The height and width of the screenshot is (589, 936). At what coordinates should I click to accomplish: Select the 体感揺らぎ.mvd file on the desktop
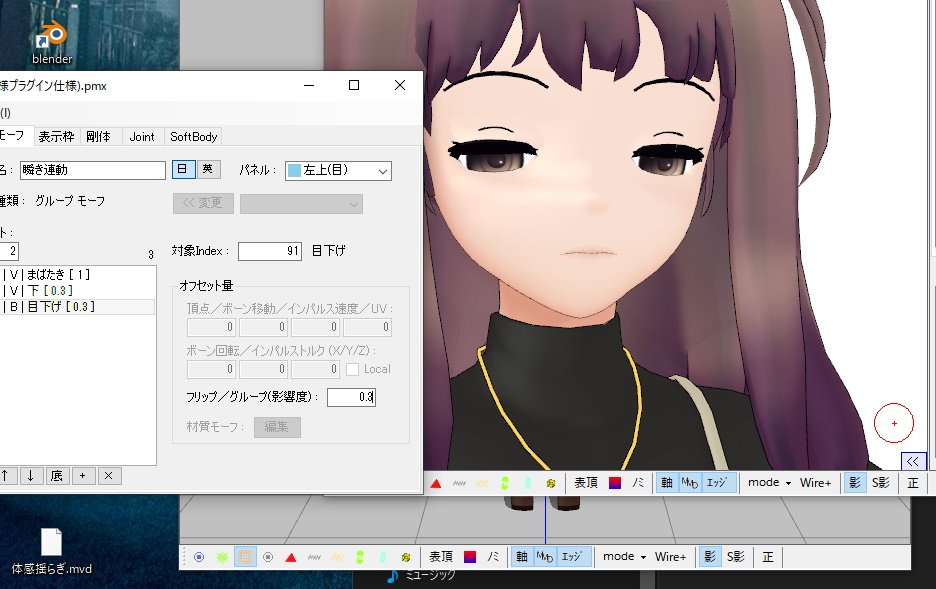52,551
